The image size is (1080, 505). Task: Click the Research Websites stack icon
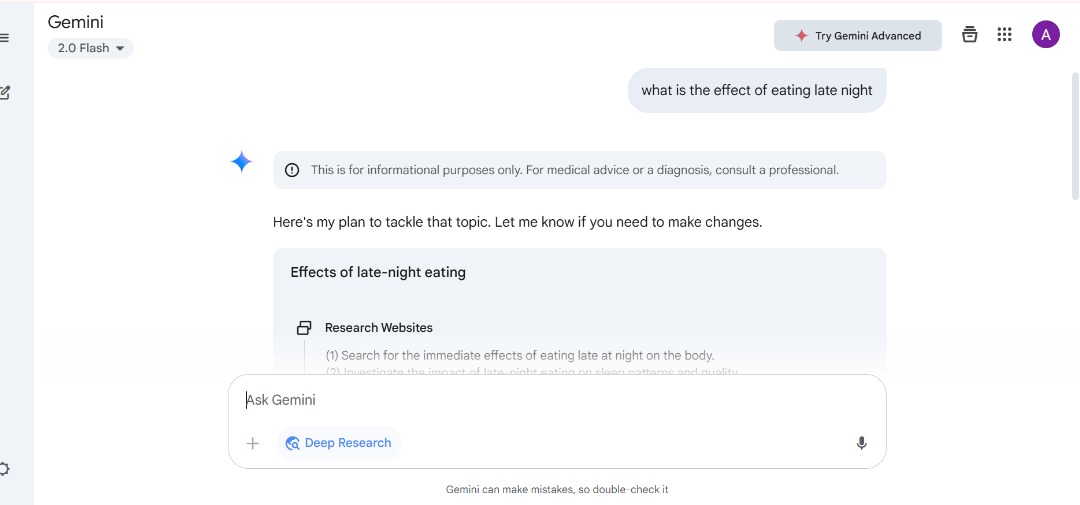304,328
